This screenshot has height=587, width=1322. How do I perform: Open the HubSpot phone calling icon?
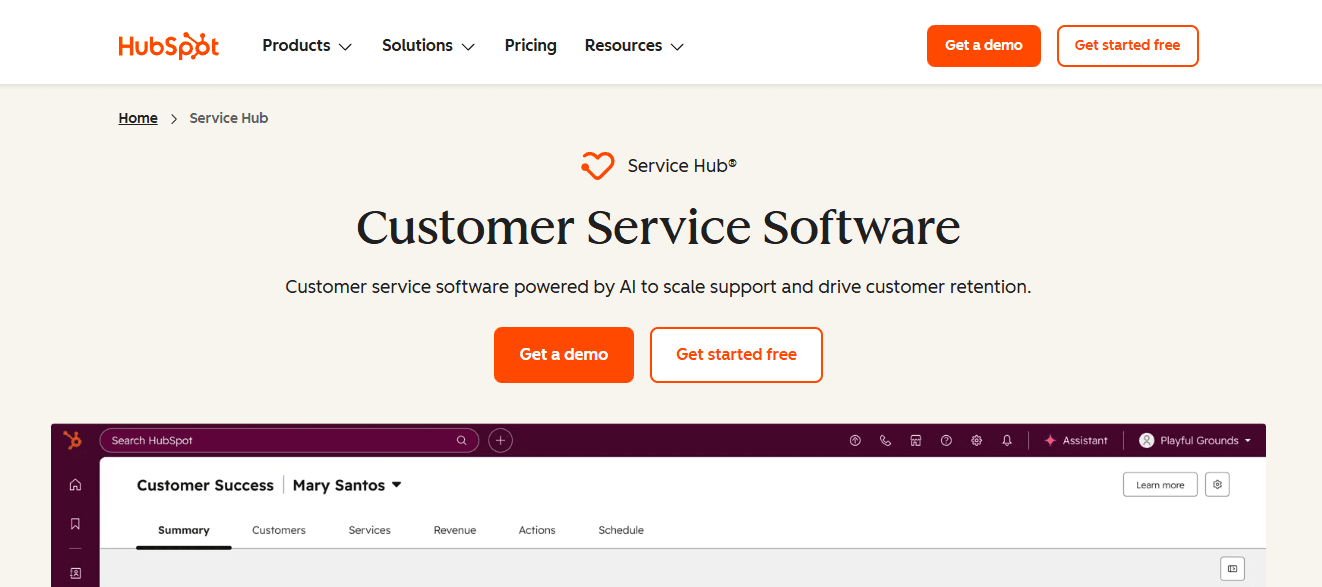click(x=885, y=440)
